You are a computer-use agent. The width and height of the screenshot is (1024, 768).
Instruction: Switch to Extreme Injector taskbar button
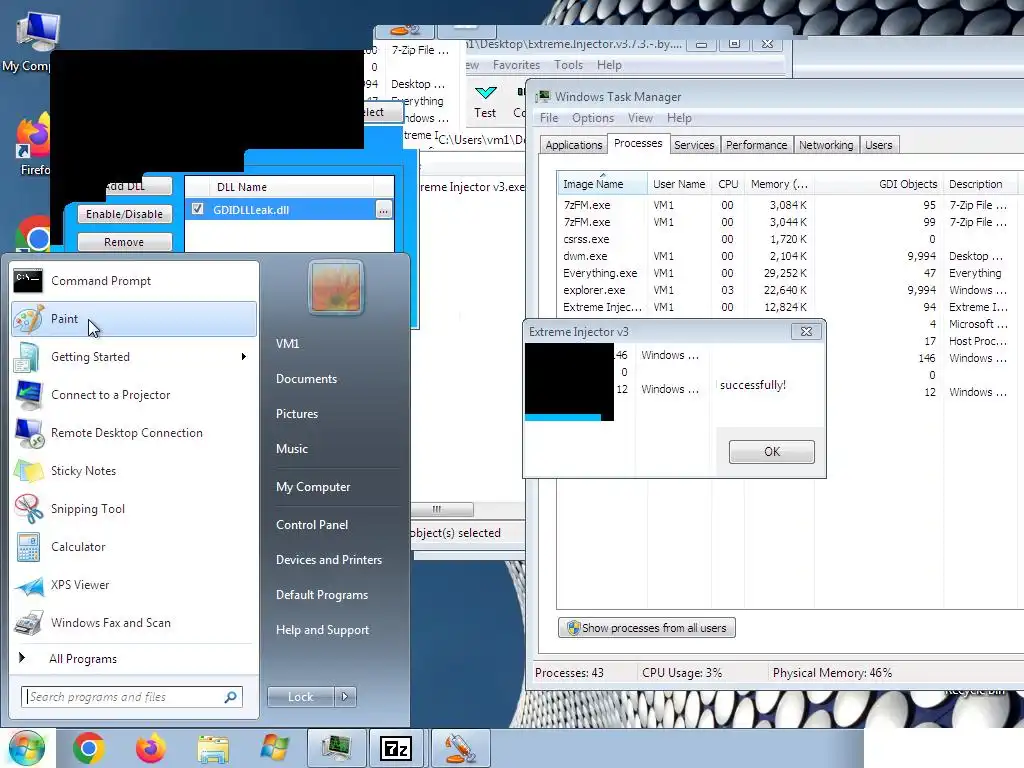click(460, 748)
